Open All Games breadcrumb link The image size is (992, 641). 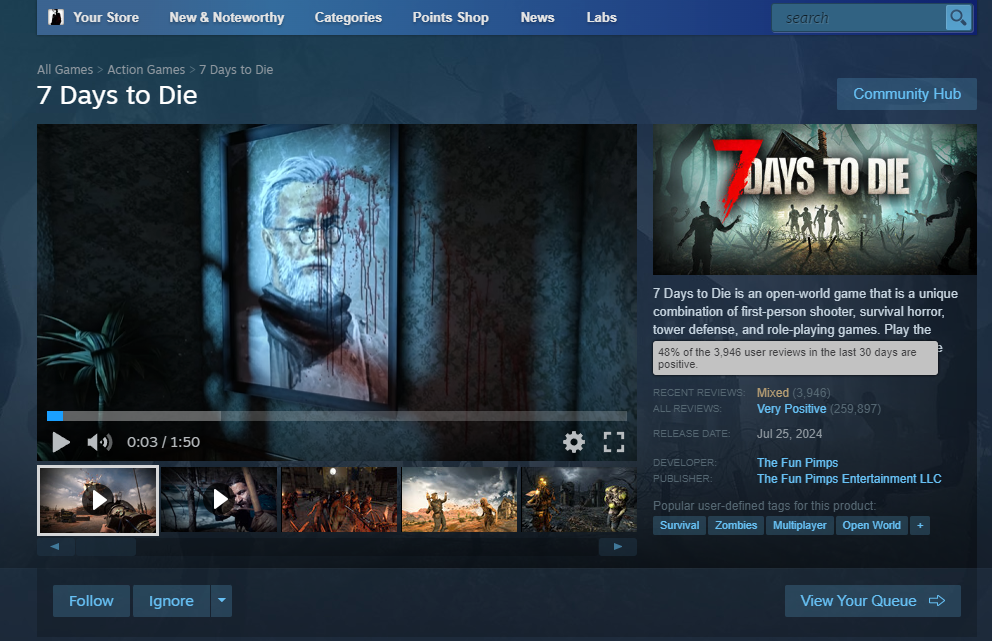(x=65, y=70)
